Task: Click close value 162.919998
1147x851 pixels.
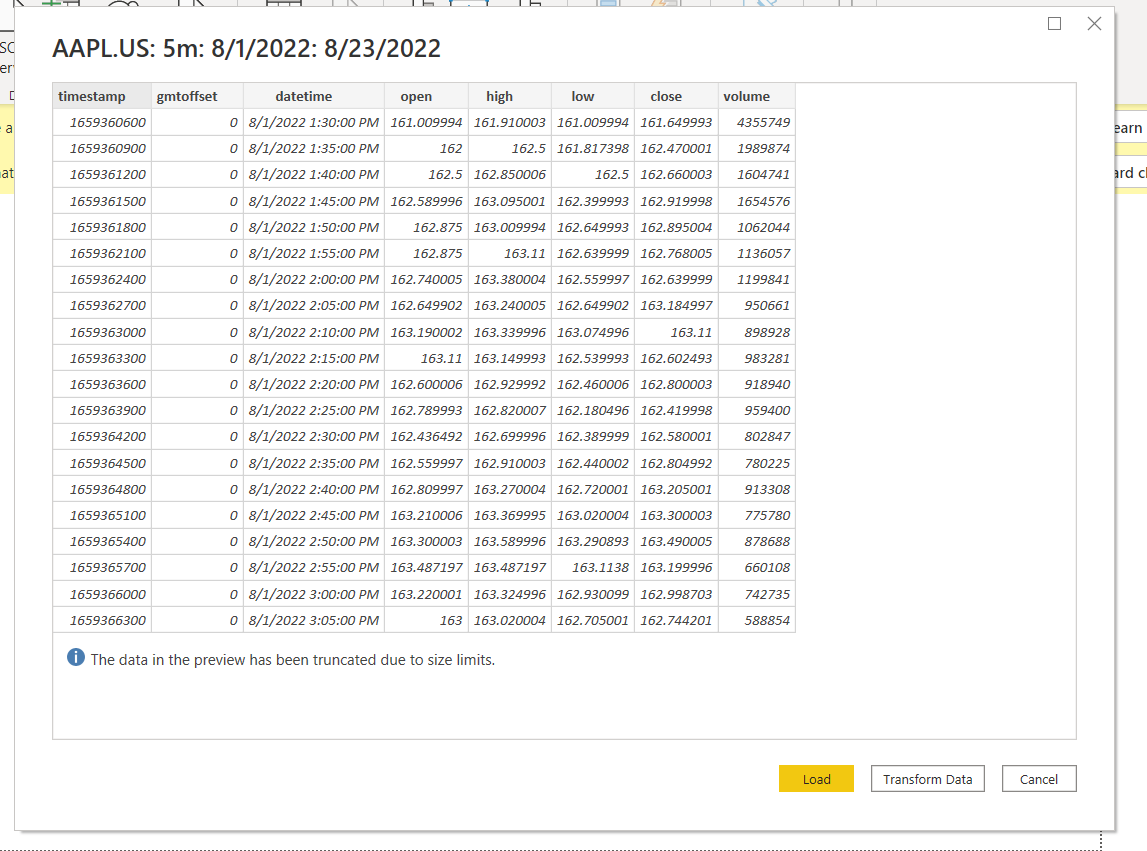Action: point(677,201)
